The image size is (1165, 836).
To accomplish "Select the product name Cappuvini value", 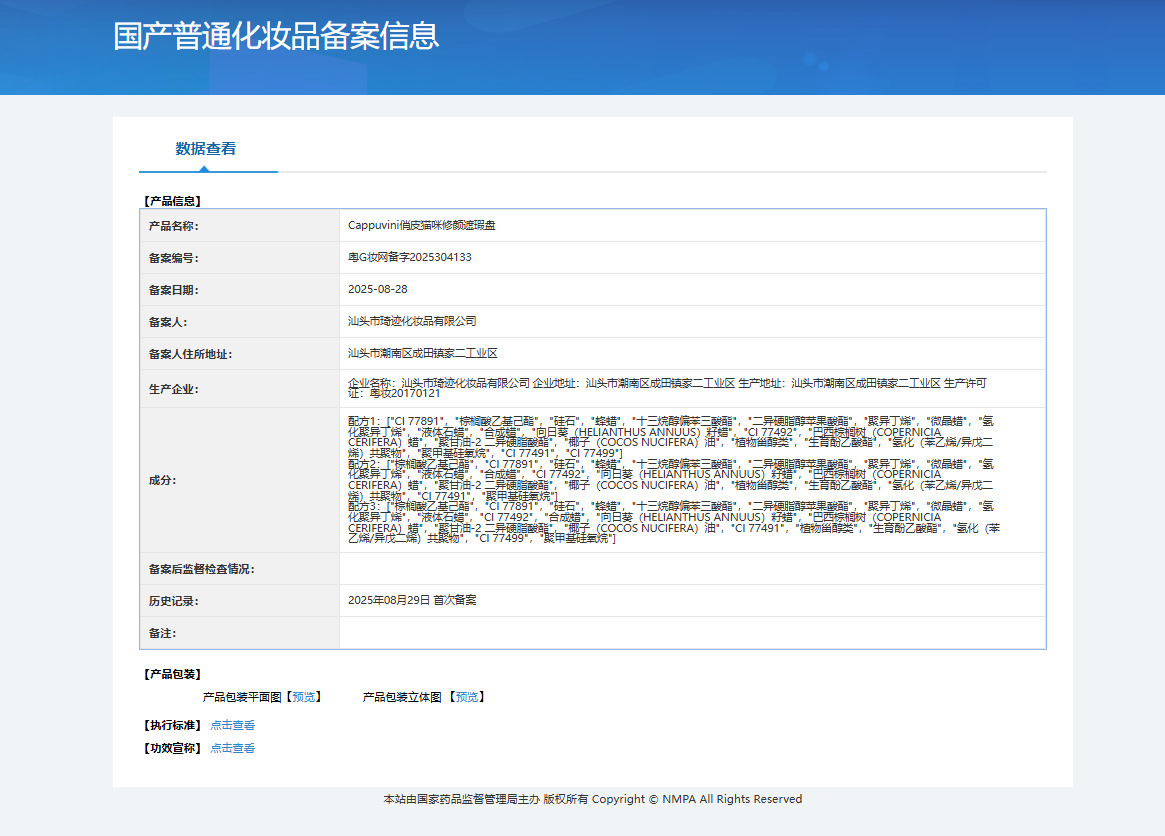I will point(421,225).
